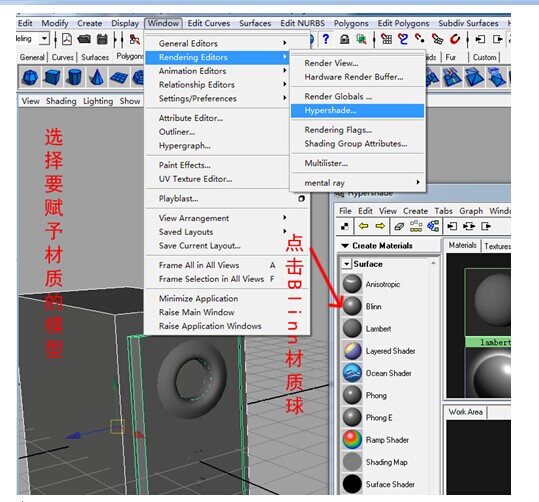539x502 pixels.
Task: Click the Blinn material sphere
Action: point(352,306)
